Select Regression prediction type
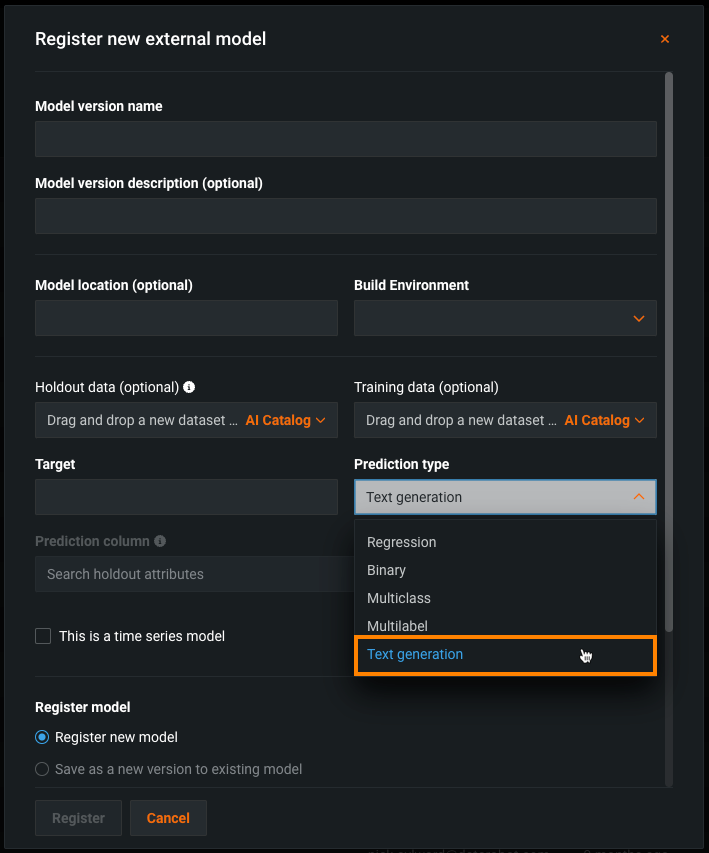Screen dimensions: 709x853 pyautogui.click(x=402, y=542)
